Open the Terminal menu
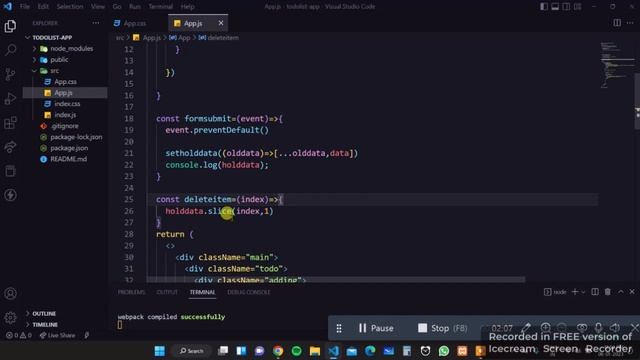The width and height of the screenshot is (640, 360). point(160,7)
